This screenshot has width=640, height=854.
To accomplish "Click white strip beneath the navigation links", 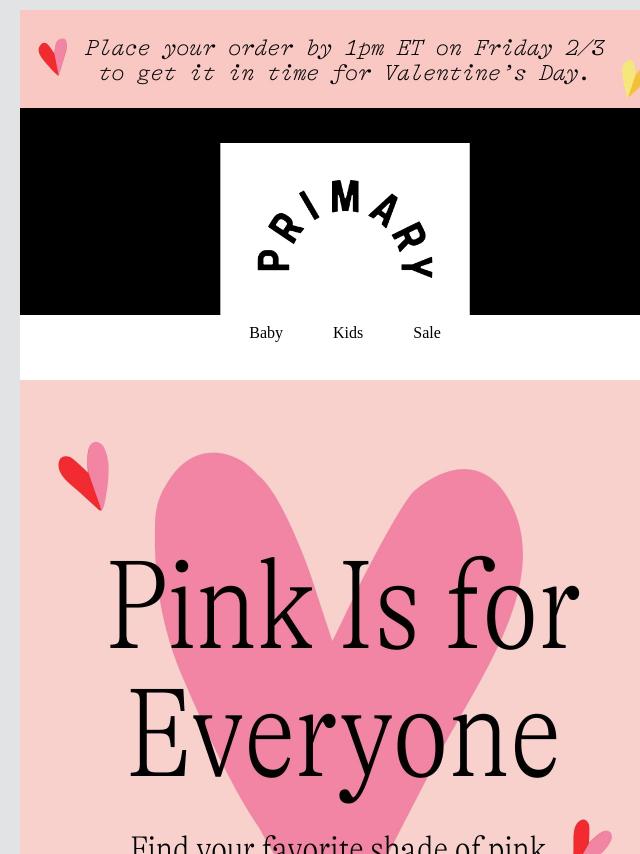I will (330, 364).
